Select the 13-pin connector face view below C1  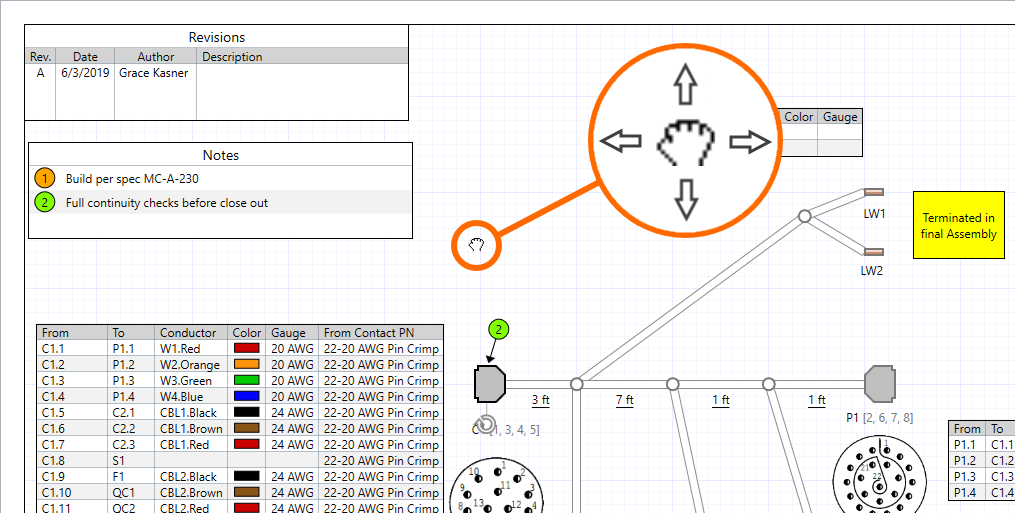pyautogui.click(x=497, y=487)
